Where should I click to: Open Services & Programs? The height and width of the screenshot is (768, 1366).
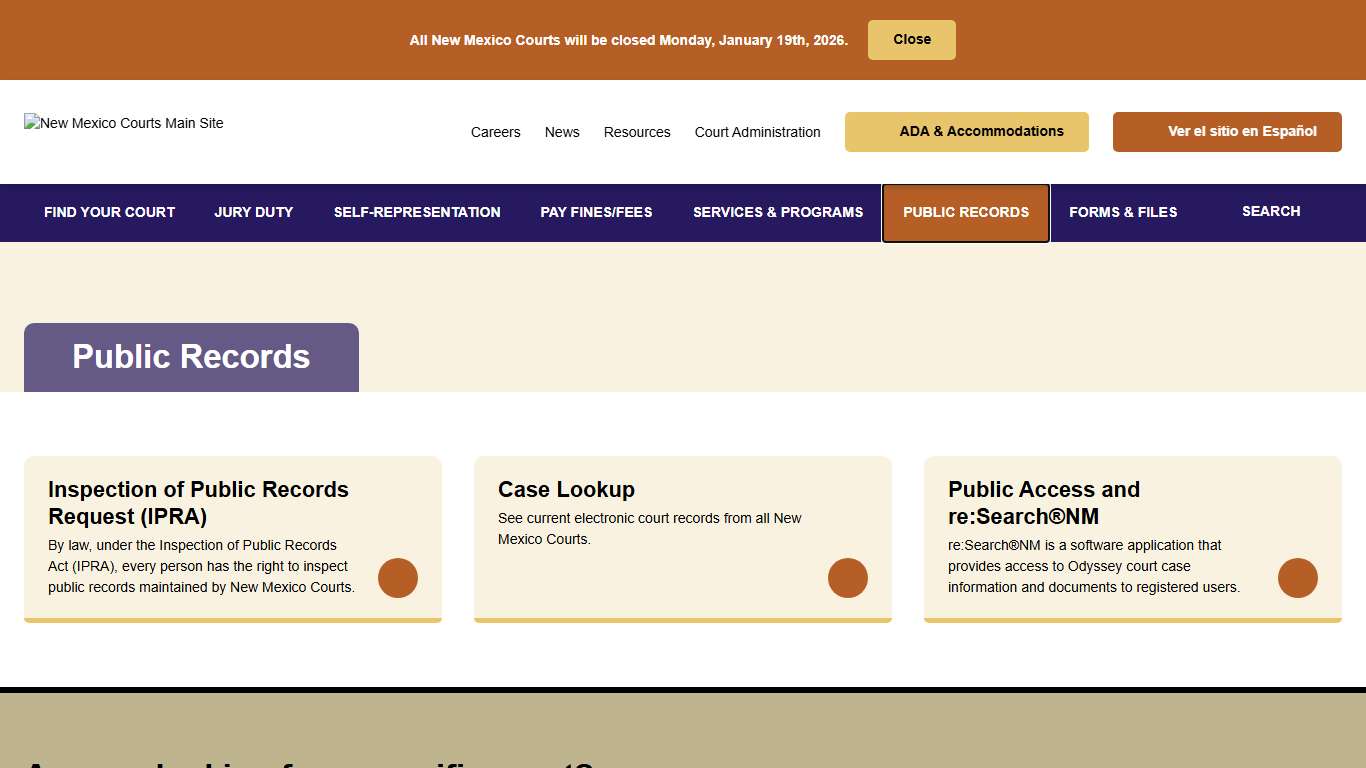tap(778, 212)
